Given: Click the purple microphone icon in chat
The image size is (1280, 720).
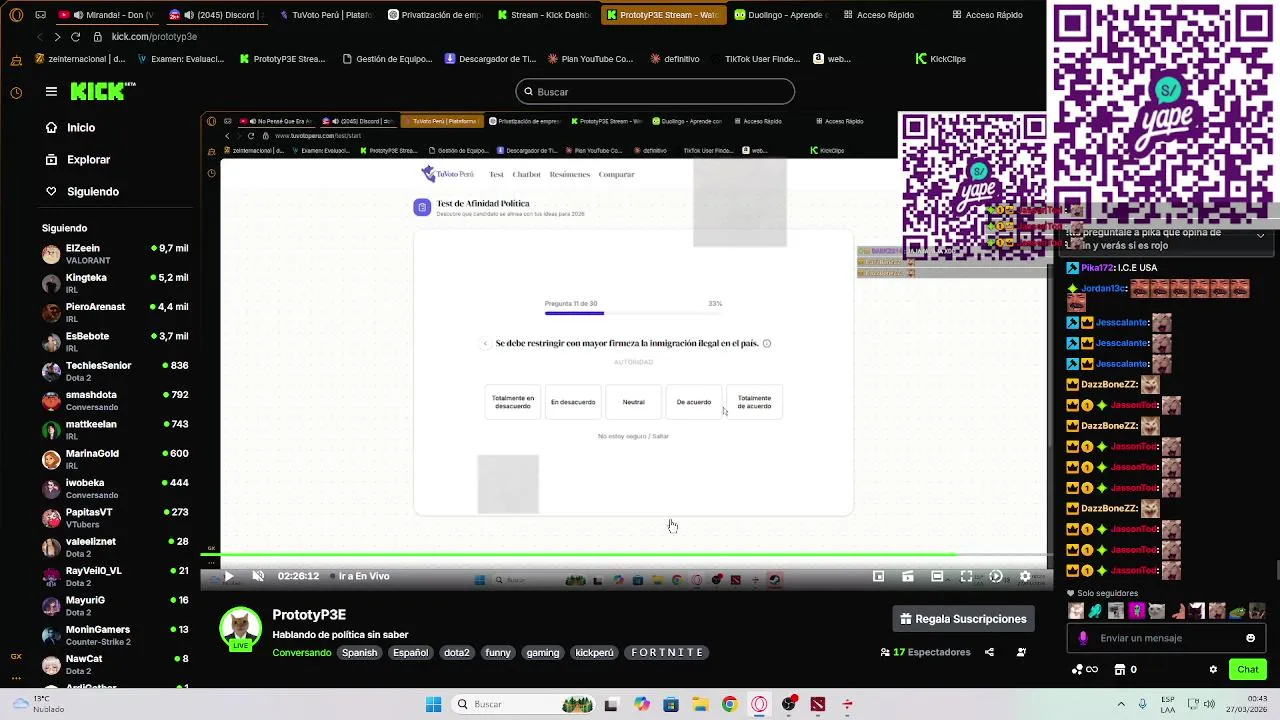Looking at the screenshot, I should coord(1083,638).
